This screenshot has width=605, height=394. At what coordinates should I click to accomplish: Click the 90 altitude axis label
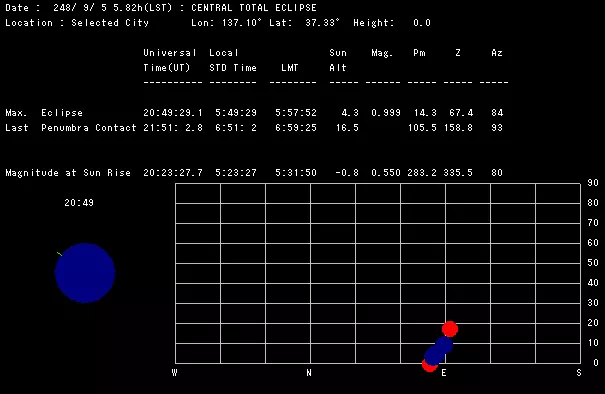593,183
